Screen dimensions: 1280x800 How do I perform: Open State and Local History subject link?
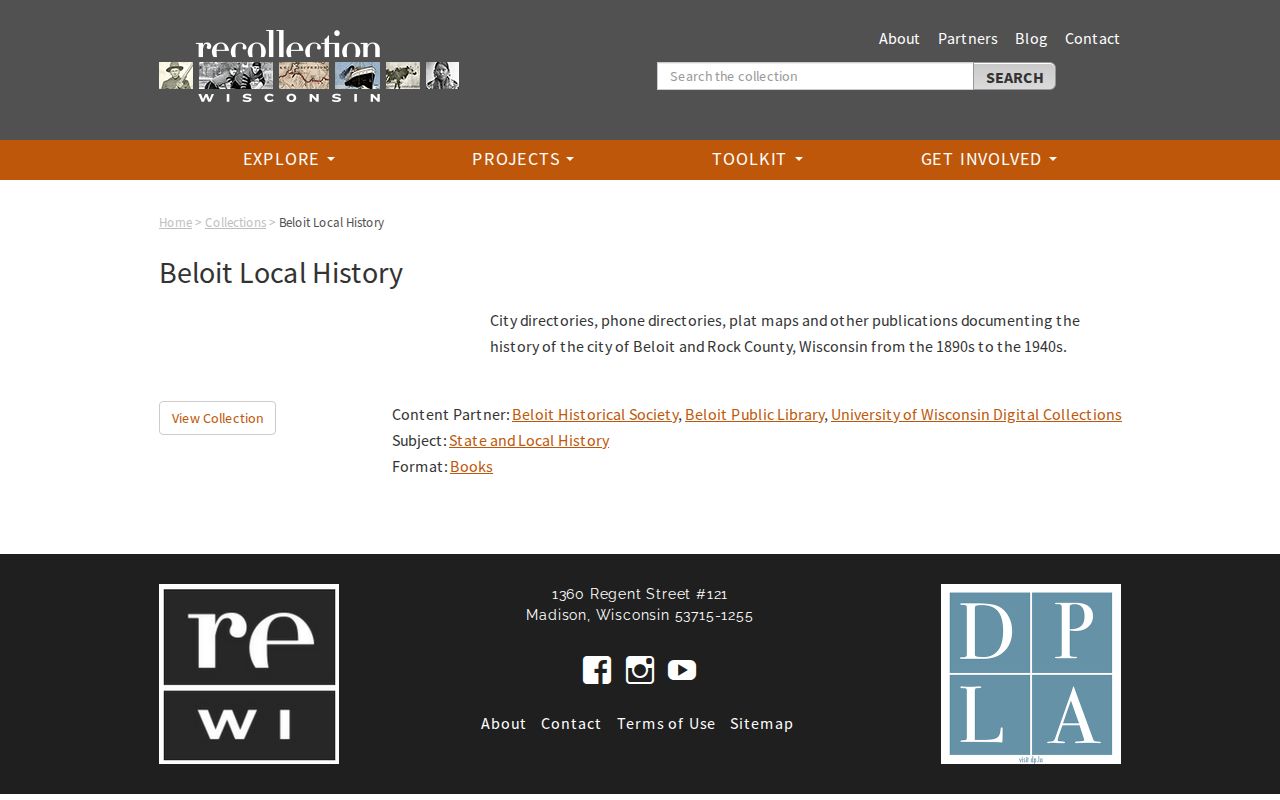(529, 440)
